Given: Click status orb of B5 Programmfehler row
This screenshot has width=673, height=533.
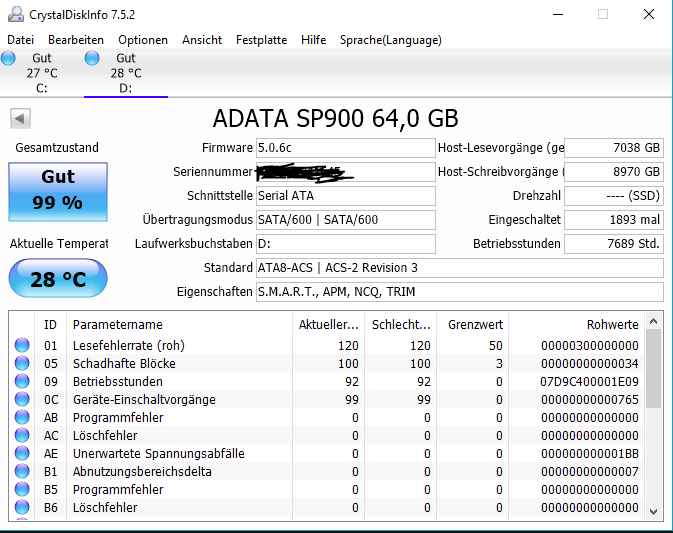Looking at the screenshot, I should click(x=22, y=489).
